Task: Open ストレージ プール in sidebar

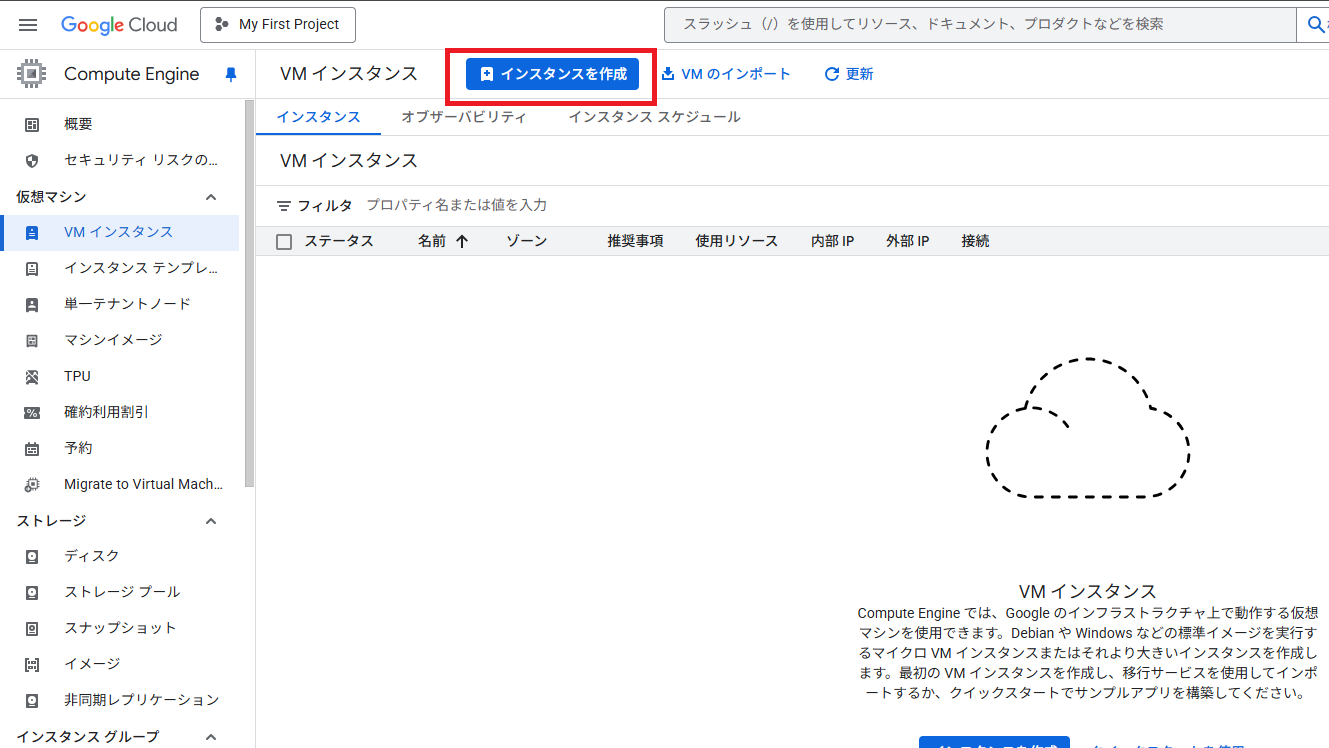Action: pos(120,592)
